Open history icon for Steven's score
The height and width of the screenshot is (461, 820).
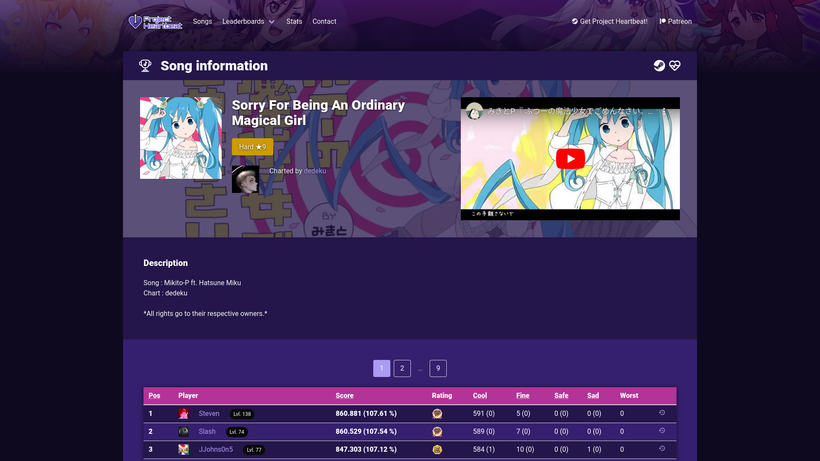[662, 413]
